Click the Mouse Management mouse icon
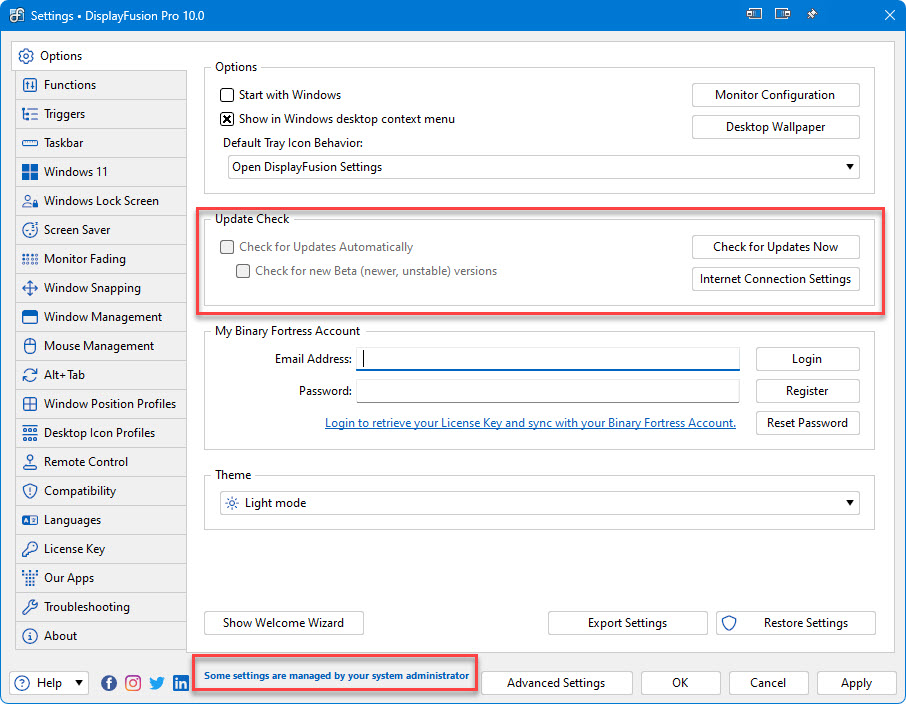Image resolution: width=906 pixels, height=704 pixels. (29, 346)
